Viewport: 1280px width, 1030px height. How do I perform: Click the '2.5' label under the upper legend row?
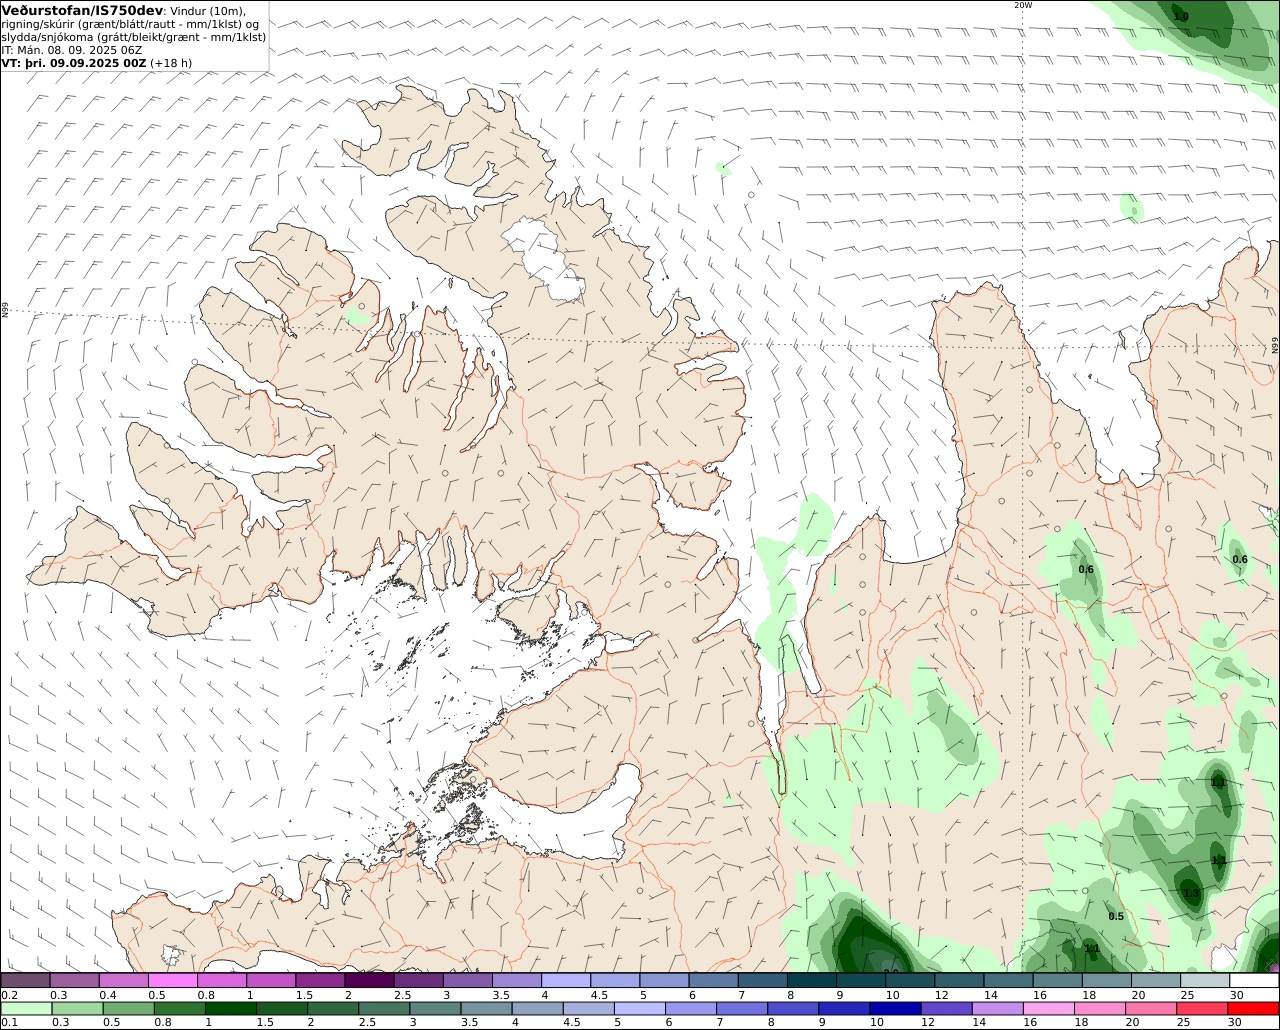(x=403, y=995)
